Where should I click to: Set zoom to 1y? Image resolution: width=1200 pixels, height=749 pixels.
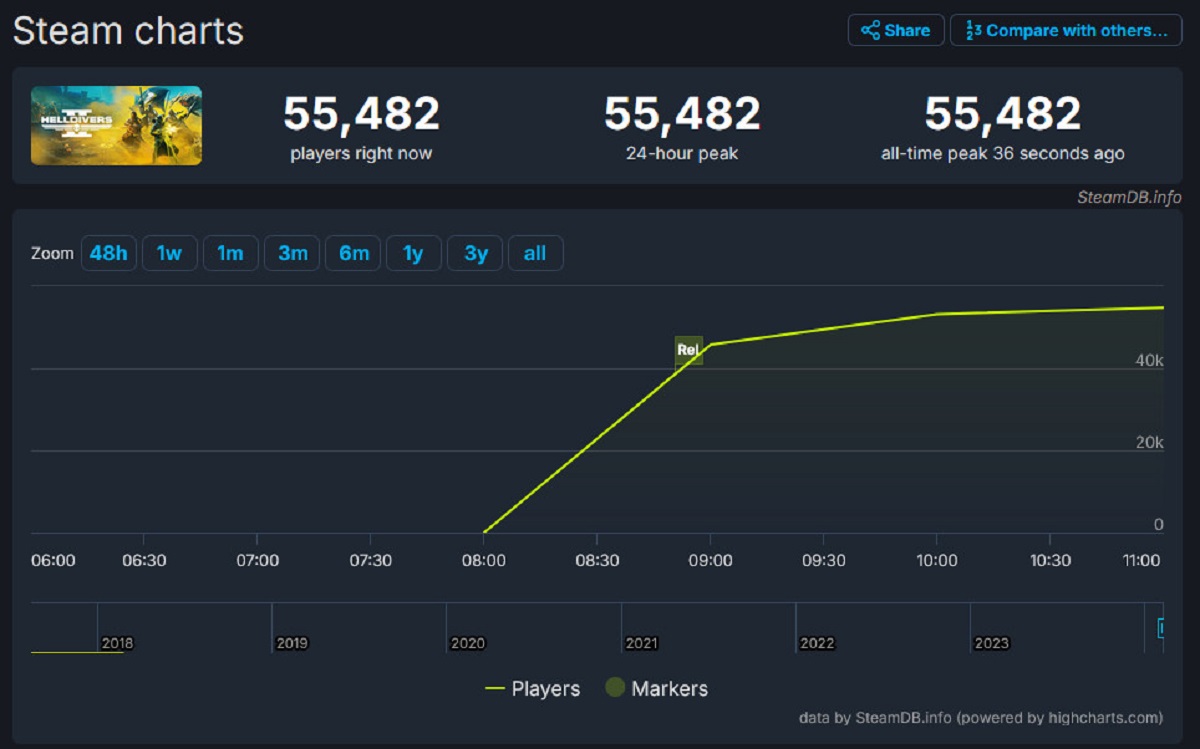414,253
